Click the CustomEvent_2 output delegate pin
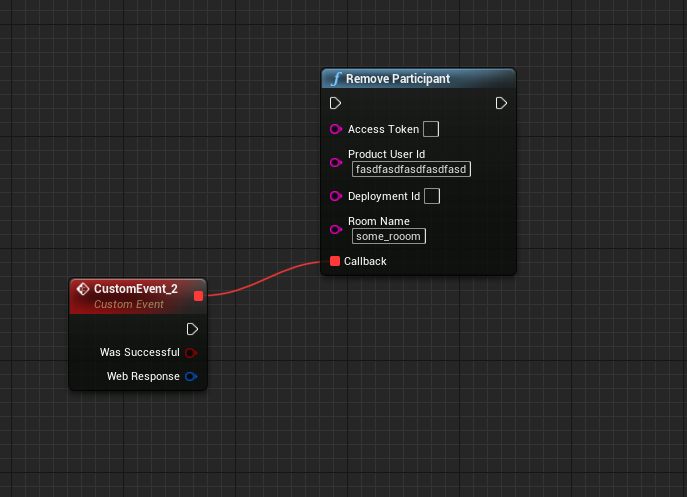The image size is (687, 497). click(198, 295)
